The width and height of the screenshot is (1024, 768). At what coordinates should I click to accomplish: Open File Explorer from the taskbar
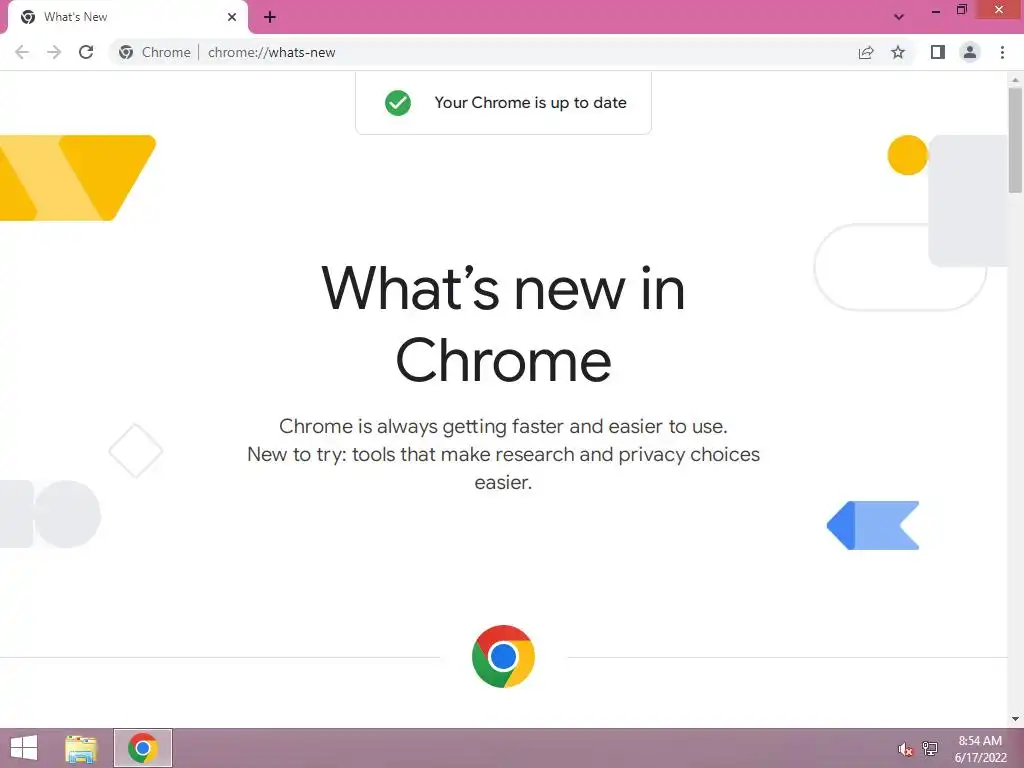(81, 748)
